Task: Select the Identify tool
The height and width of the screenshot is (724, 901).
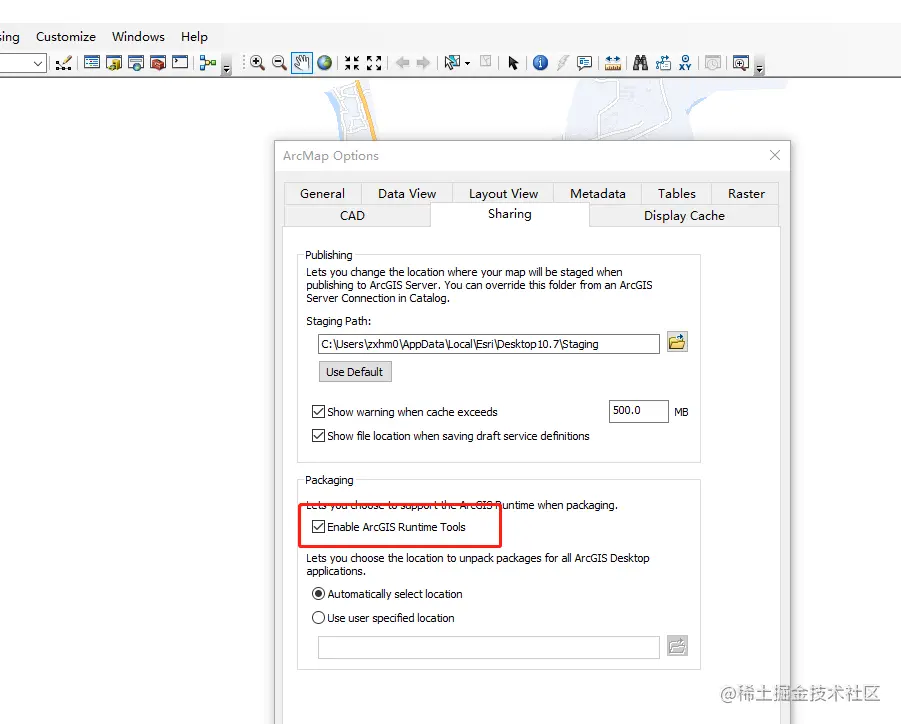Action: click(540, 63)
